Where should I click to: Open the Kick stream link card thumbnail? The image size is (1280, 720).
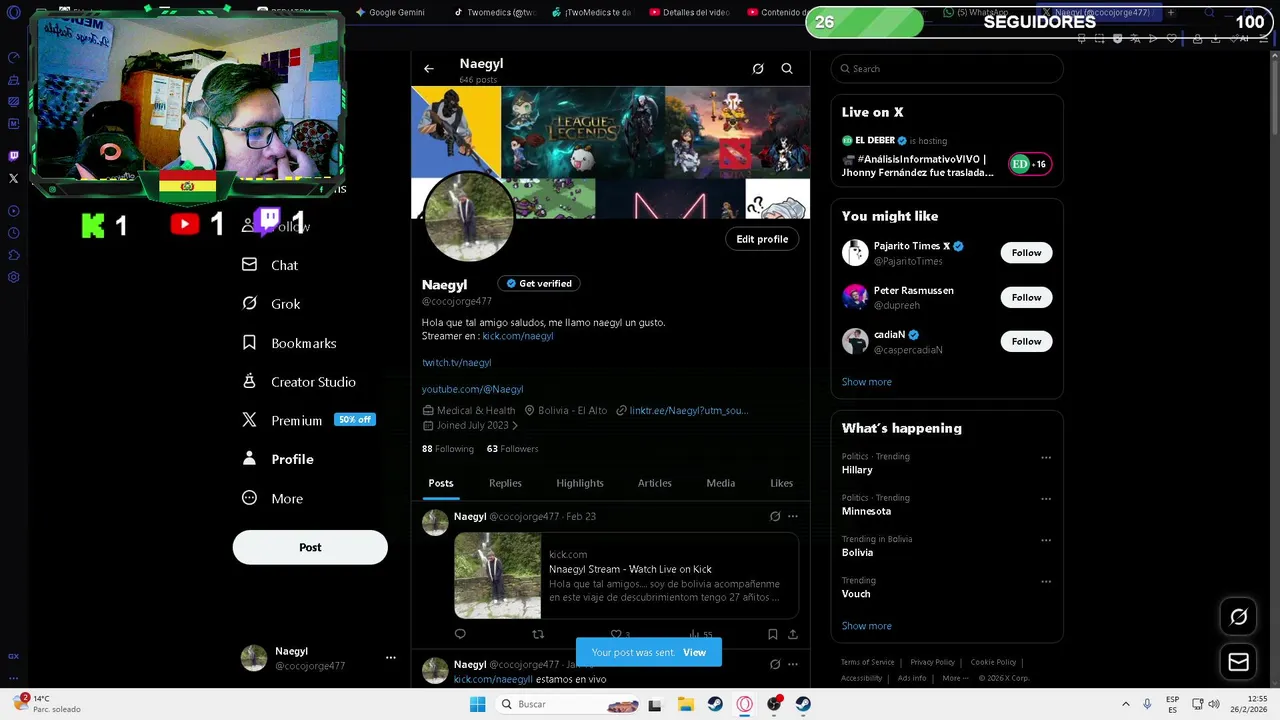tap(498, 575)
